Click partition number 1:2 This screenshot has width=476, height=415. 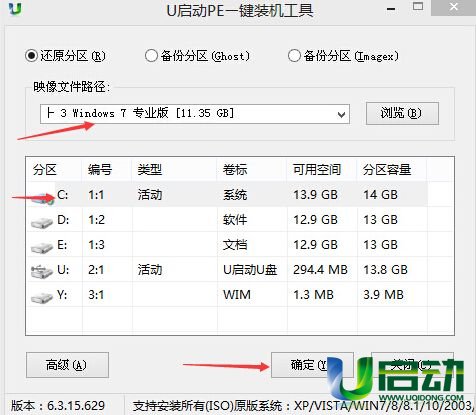(x=96, y=220)
